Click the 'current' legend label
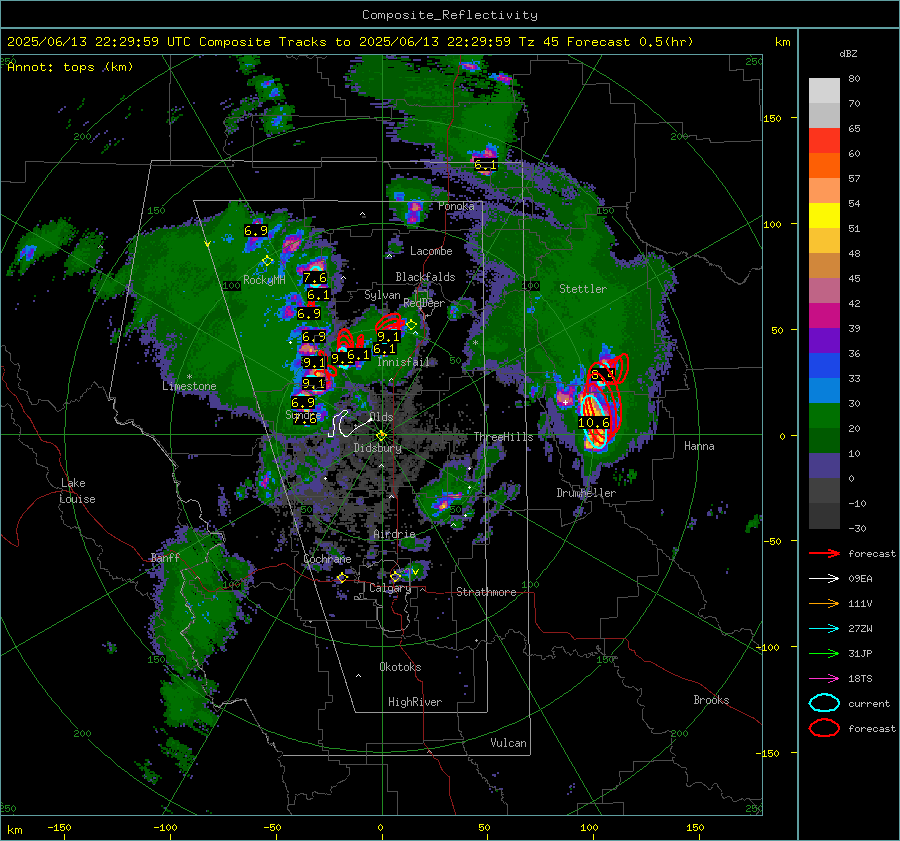This screenshot has height=841, width=900. [869, 703]
